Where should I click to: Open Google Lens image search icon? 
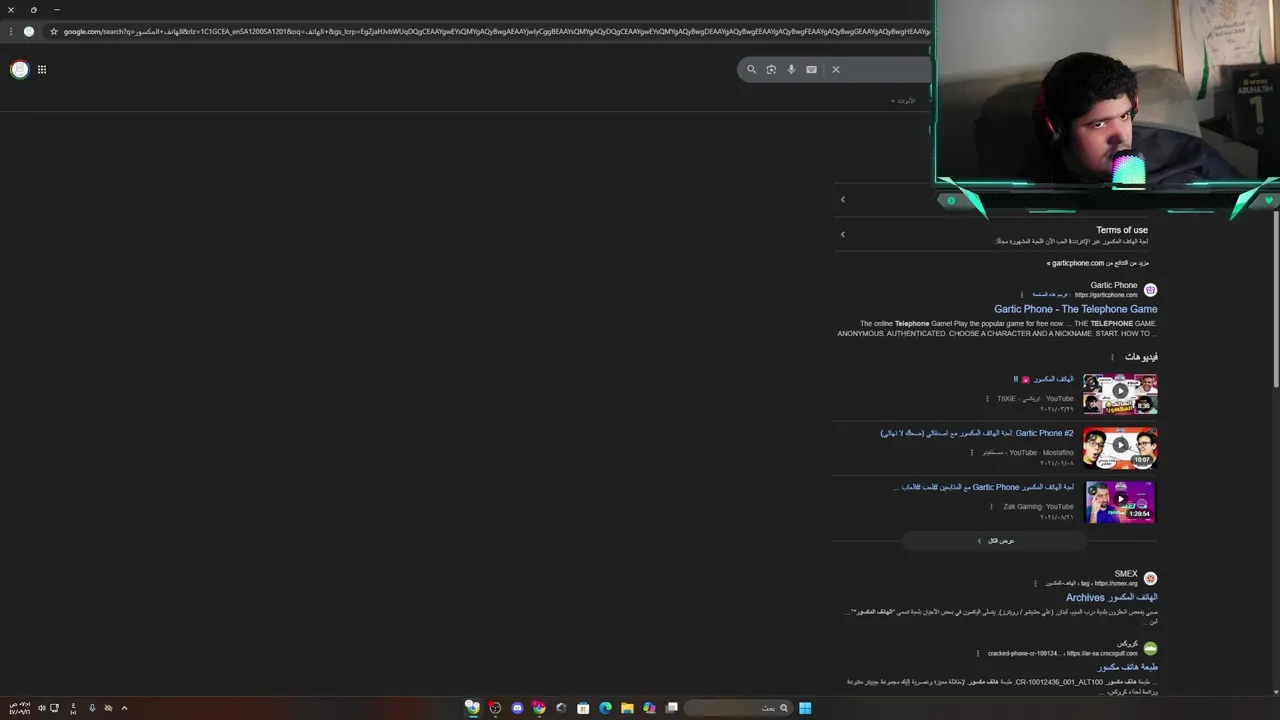(x=771, y=69)
